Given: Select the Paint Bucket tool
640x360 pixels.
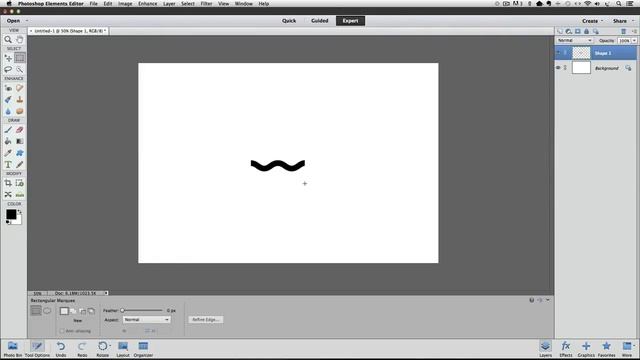Looking at the screenshot, I should click(x=8, y=141).
